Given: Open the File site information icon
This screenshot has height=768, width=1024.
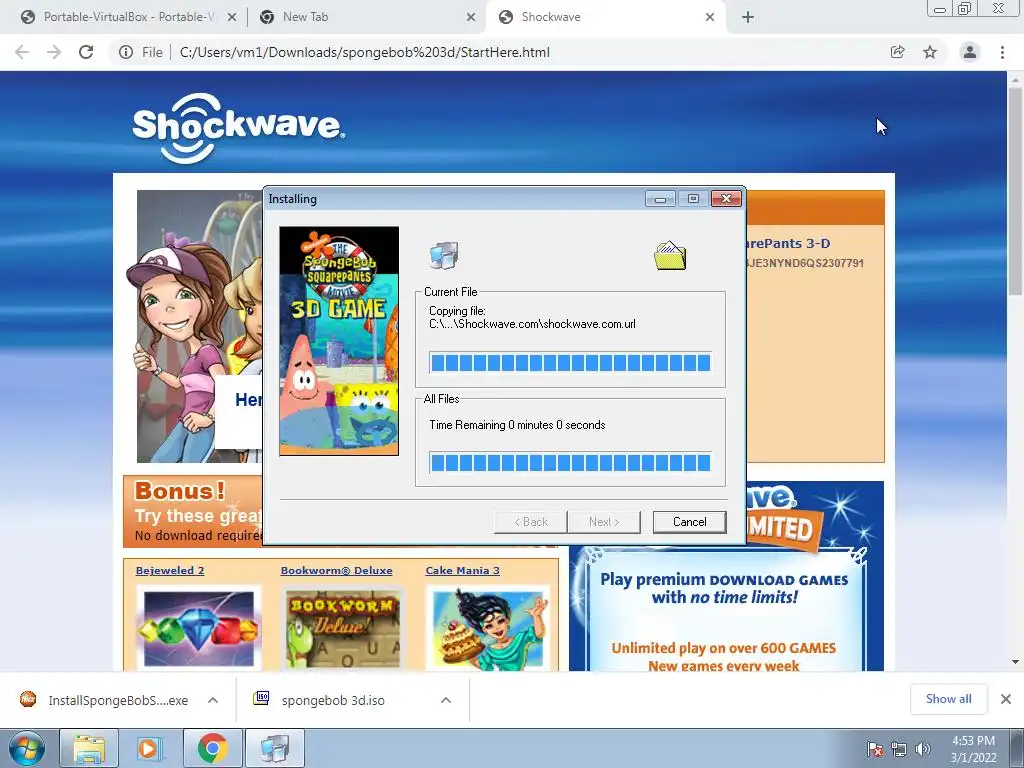Looking at the screenshot, I should 126,52.
